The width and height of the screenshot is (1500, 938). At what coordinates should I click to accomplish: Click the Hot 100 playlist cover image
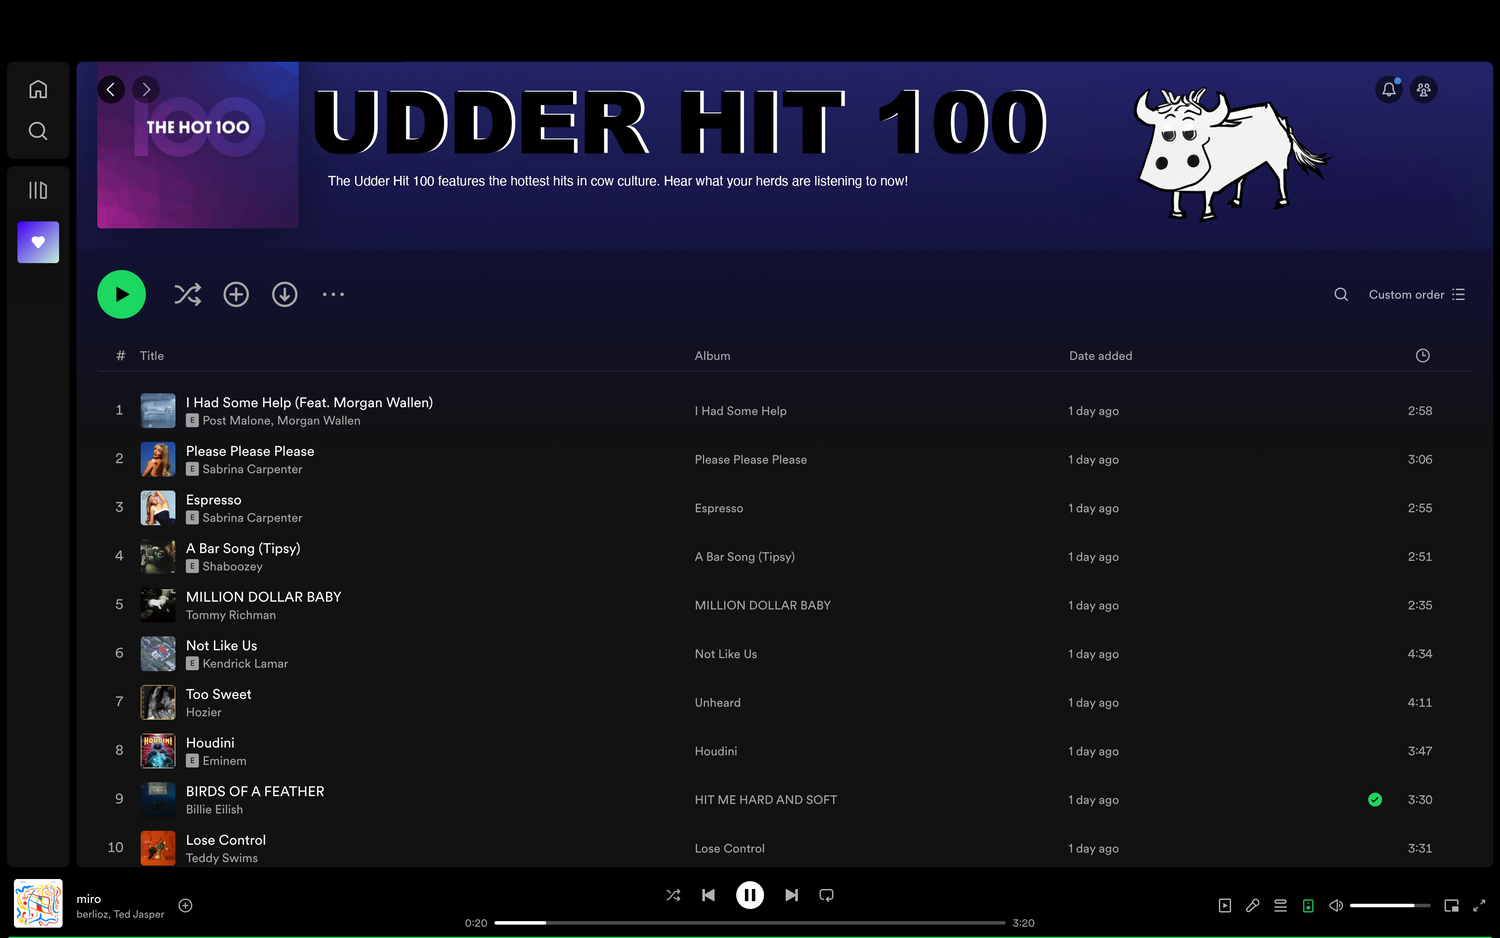coord(198,145)
